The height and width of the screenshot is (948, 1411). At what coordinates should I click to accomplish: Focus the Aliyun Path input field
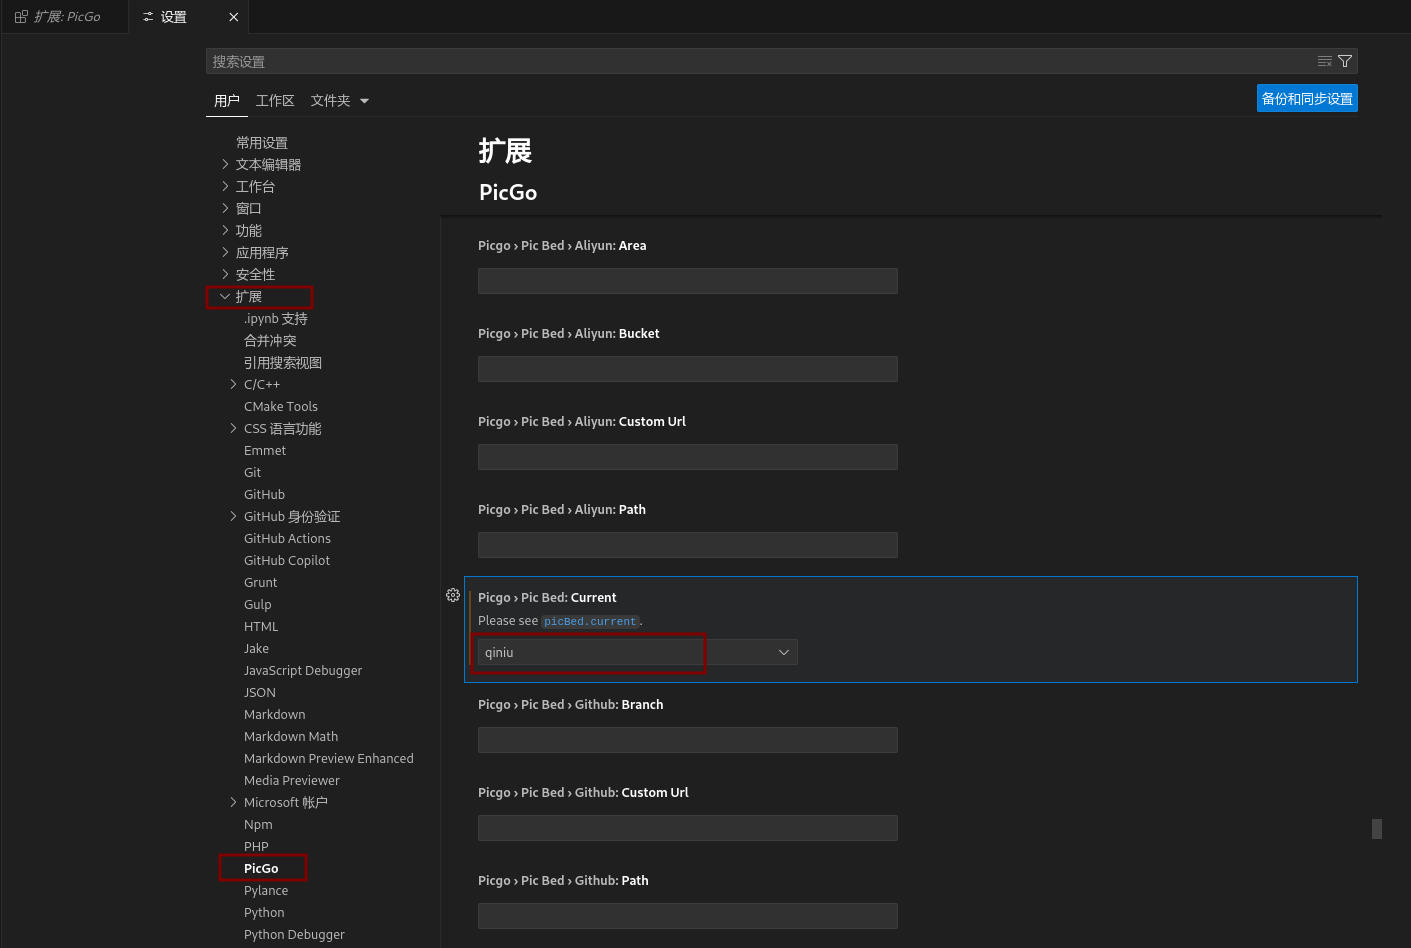688,545
